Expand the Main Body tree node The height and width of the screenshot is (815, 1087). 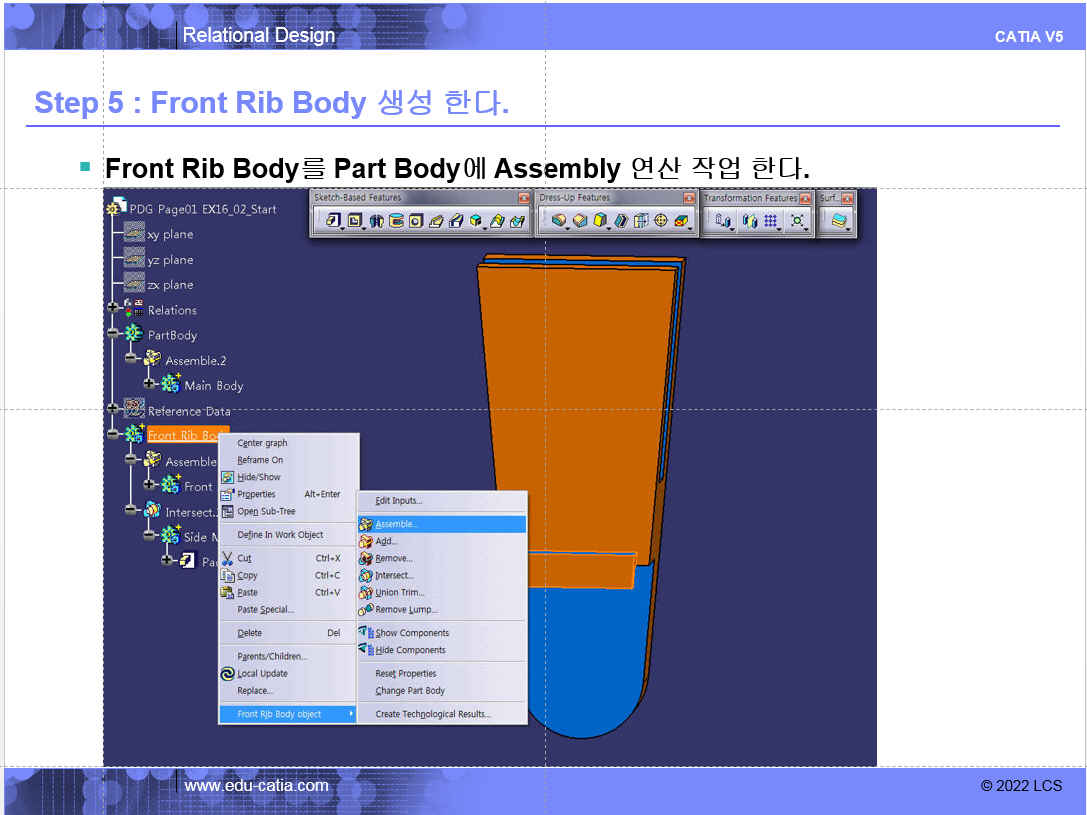point(150,385)
